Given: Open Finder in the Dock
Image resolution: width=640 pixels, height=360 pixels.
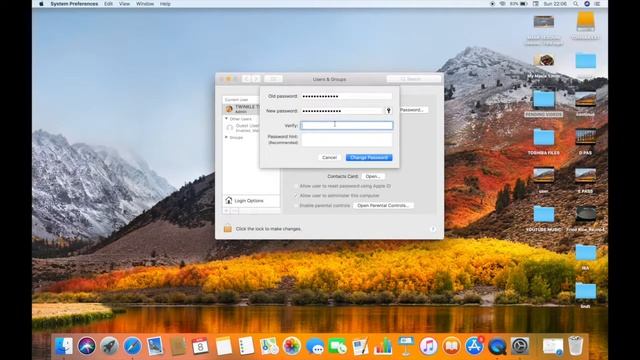Looking at the screenshot, I should click(x=64, y=347).
